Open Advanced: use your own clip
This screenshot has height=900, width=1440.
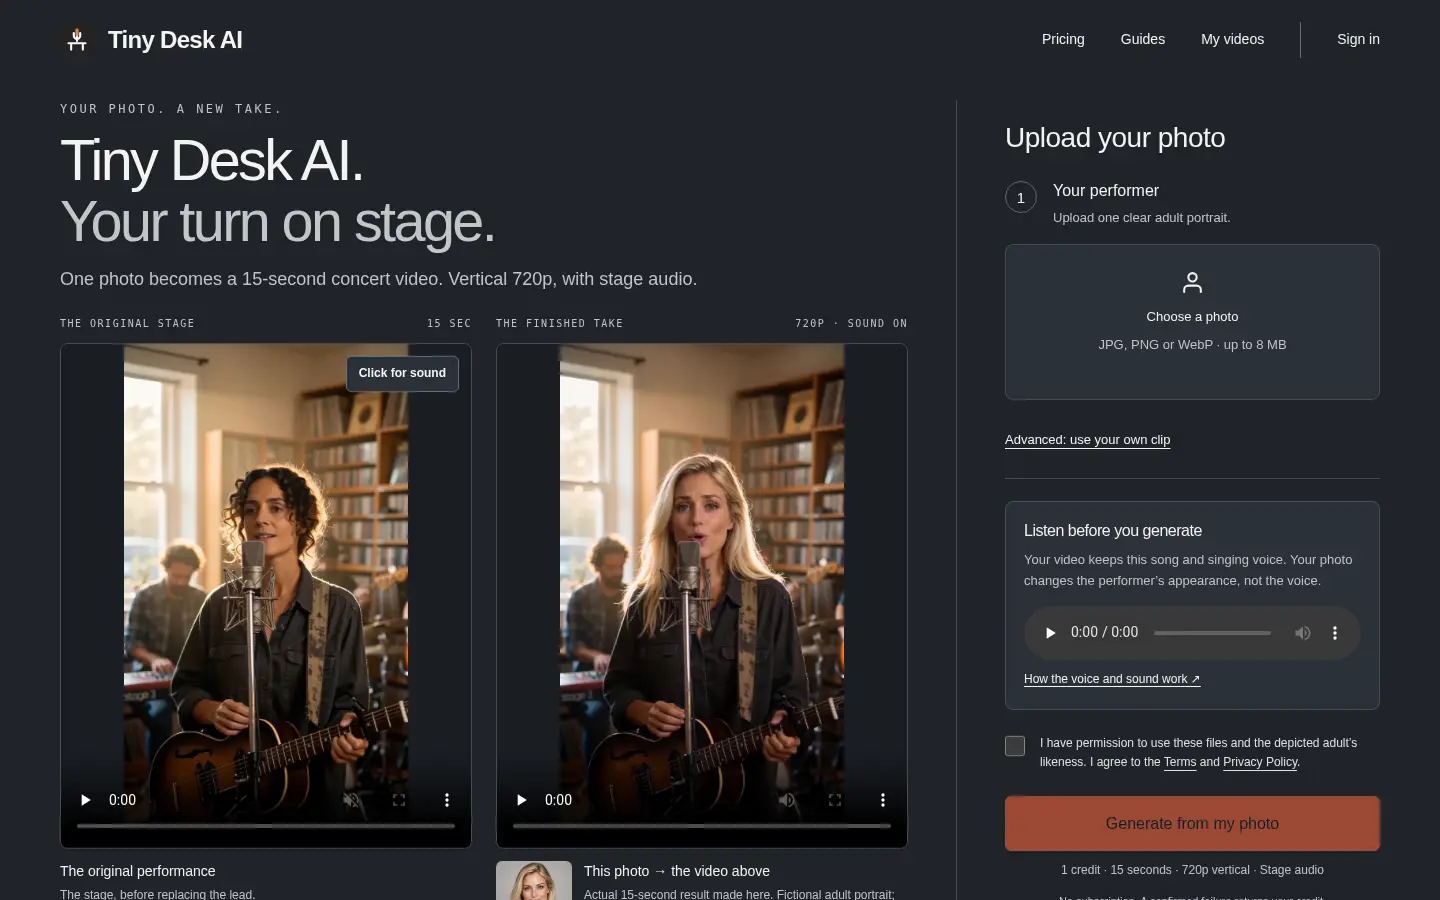pyautogui.click(x=1087, y=440)
